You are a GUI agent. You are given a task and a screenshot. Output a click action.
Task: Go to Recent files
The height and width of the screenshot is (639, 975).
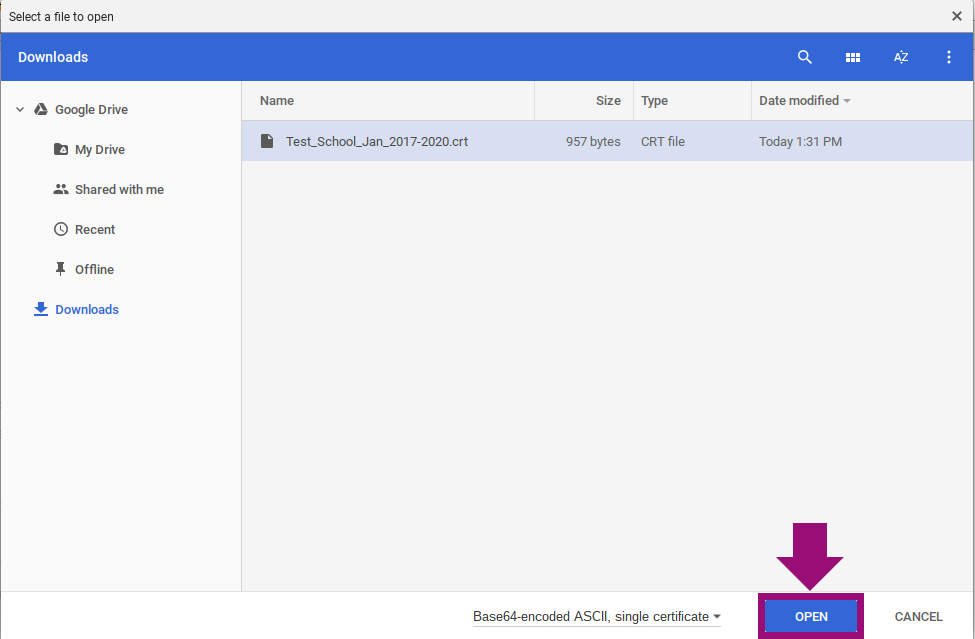tap(94, 229)
